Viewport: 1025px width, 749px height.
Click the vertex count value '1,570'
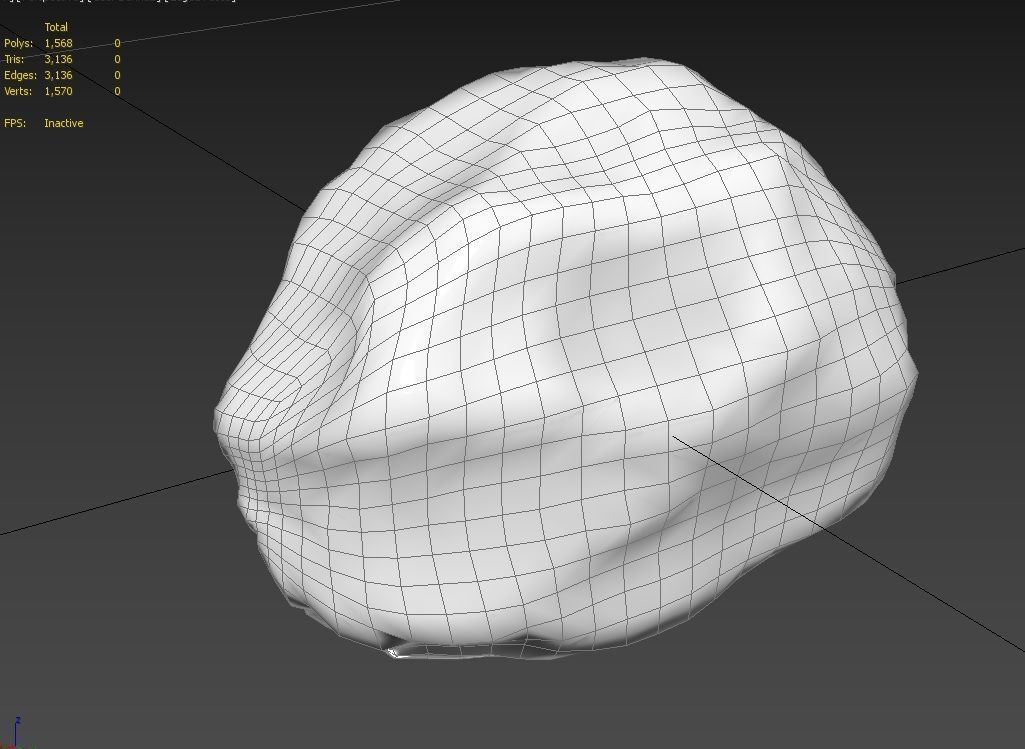pos(58,91)
